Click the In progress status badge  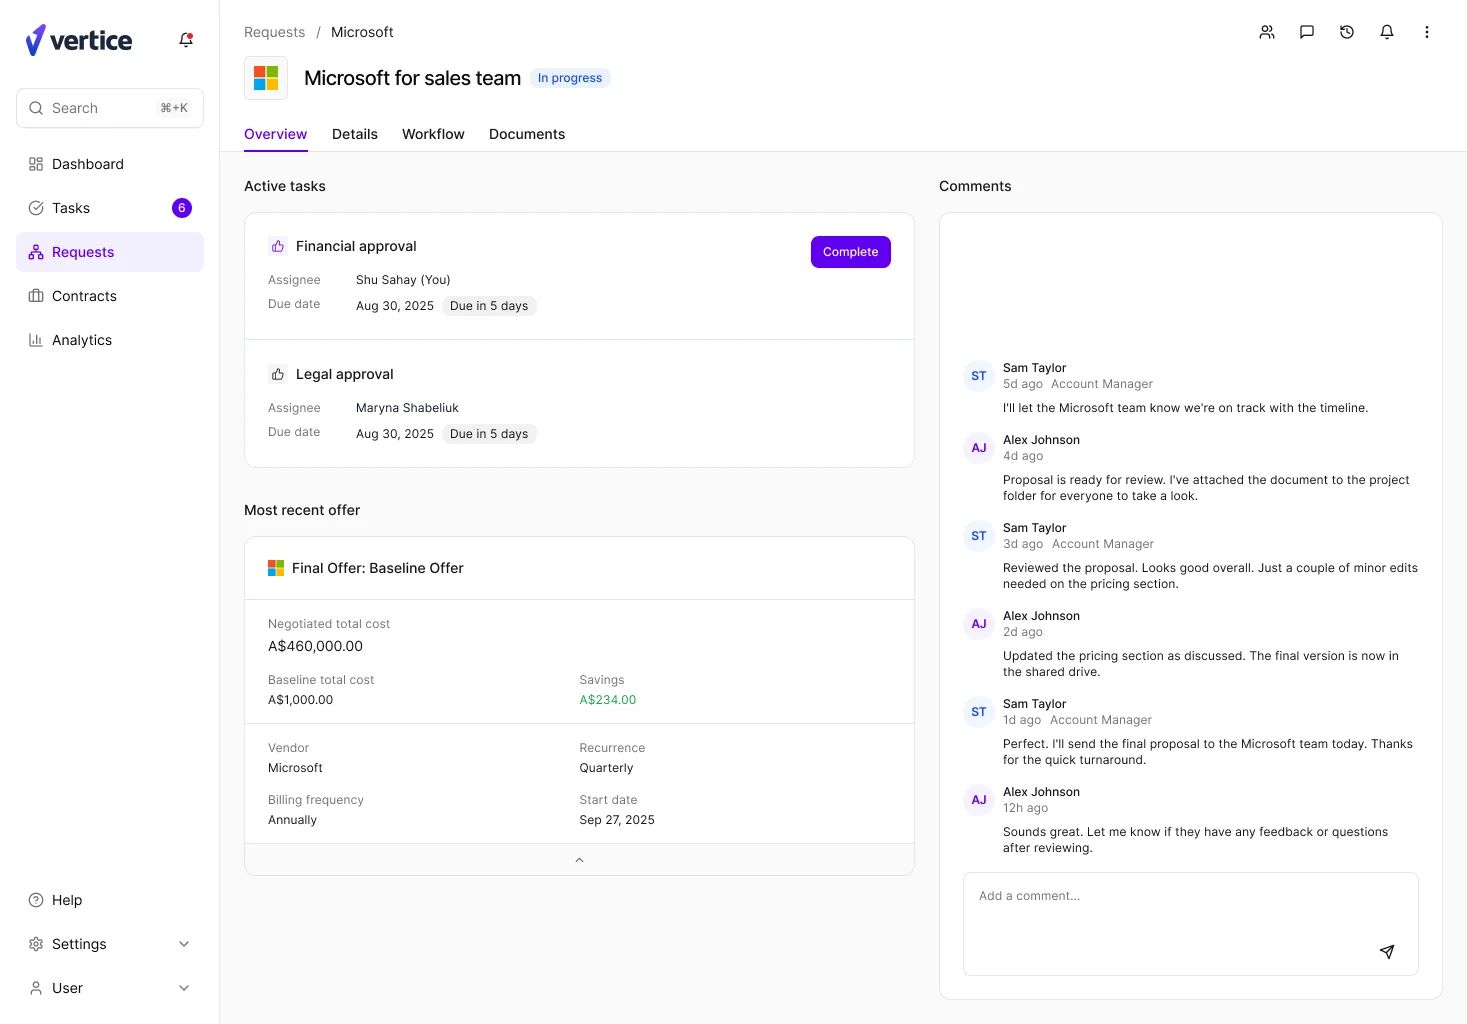[570, 78]
